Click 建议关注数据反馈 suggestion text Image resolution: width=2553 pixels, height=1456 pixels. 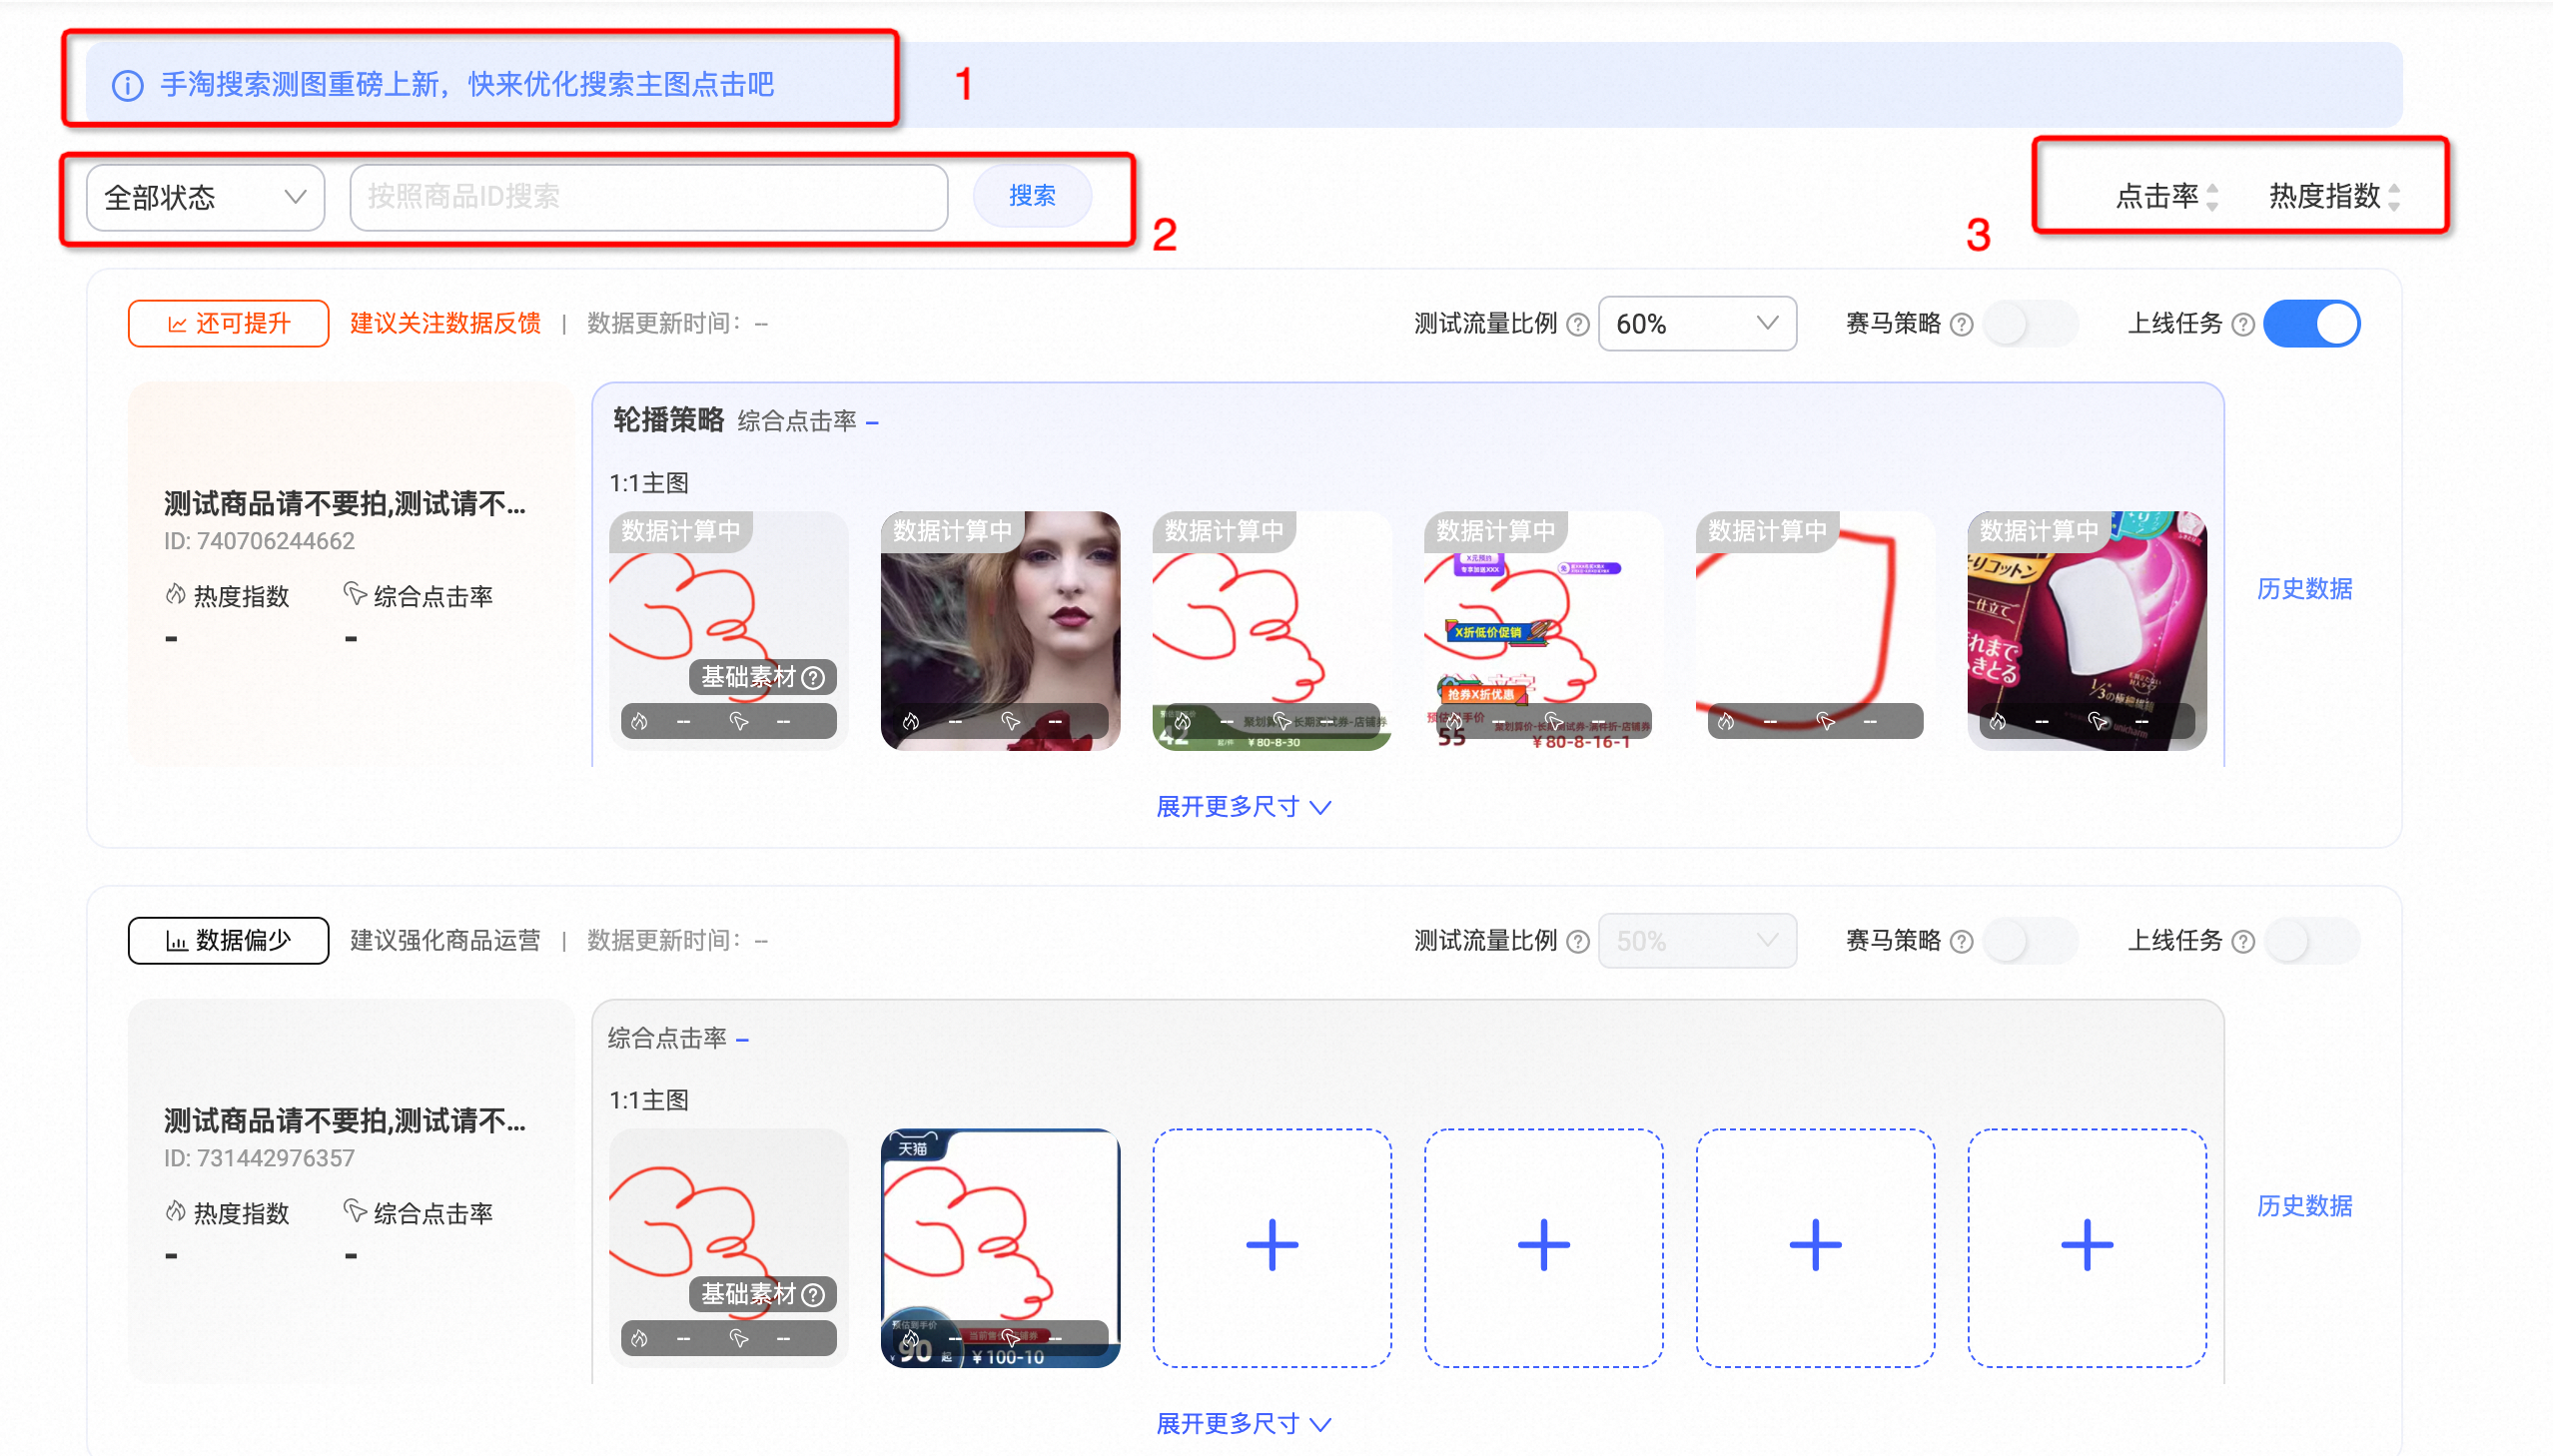tap(445, 324)
